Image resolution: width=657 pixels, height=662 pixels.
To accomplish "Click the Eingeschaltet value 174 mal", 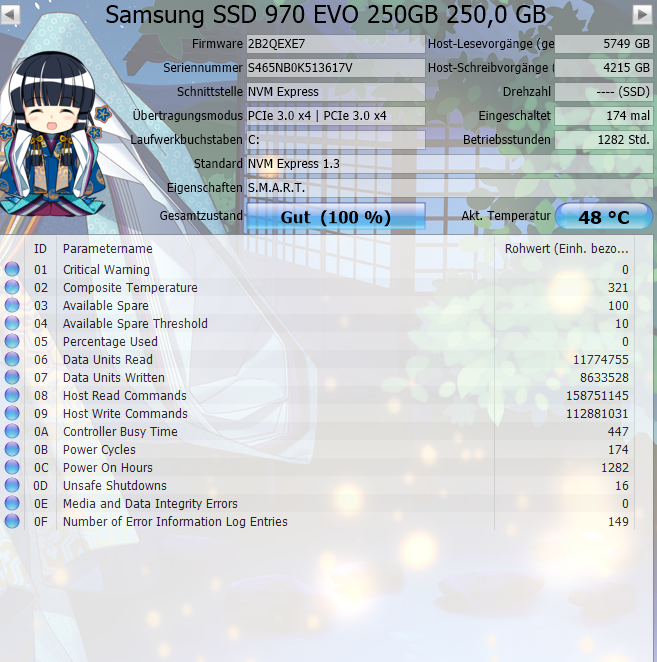I will [x=604, y=116].
